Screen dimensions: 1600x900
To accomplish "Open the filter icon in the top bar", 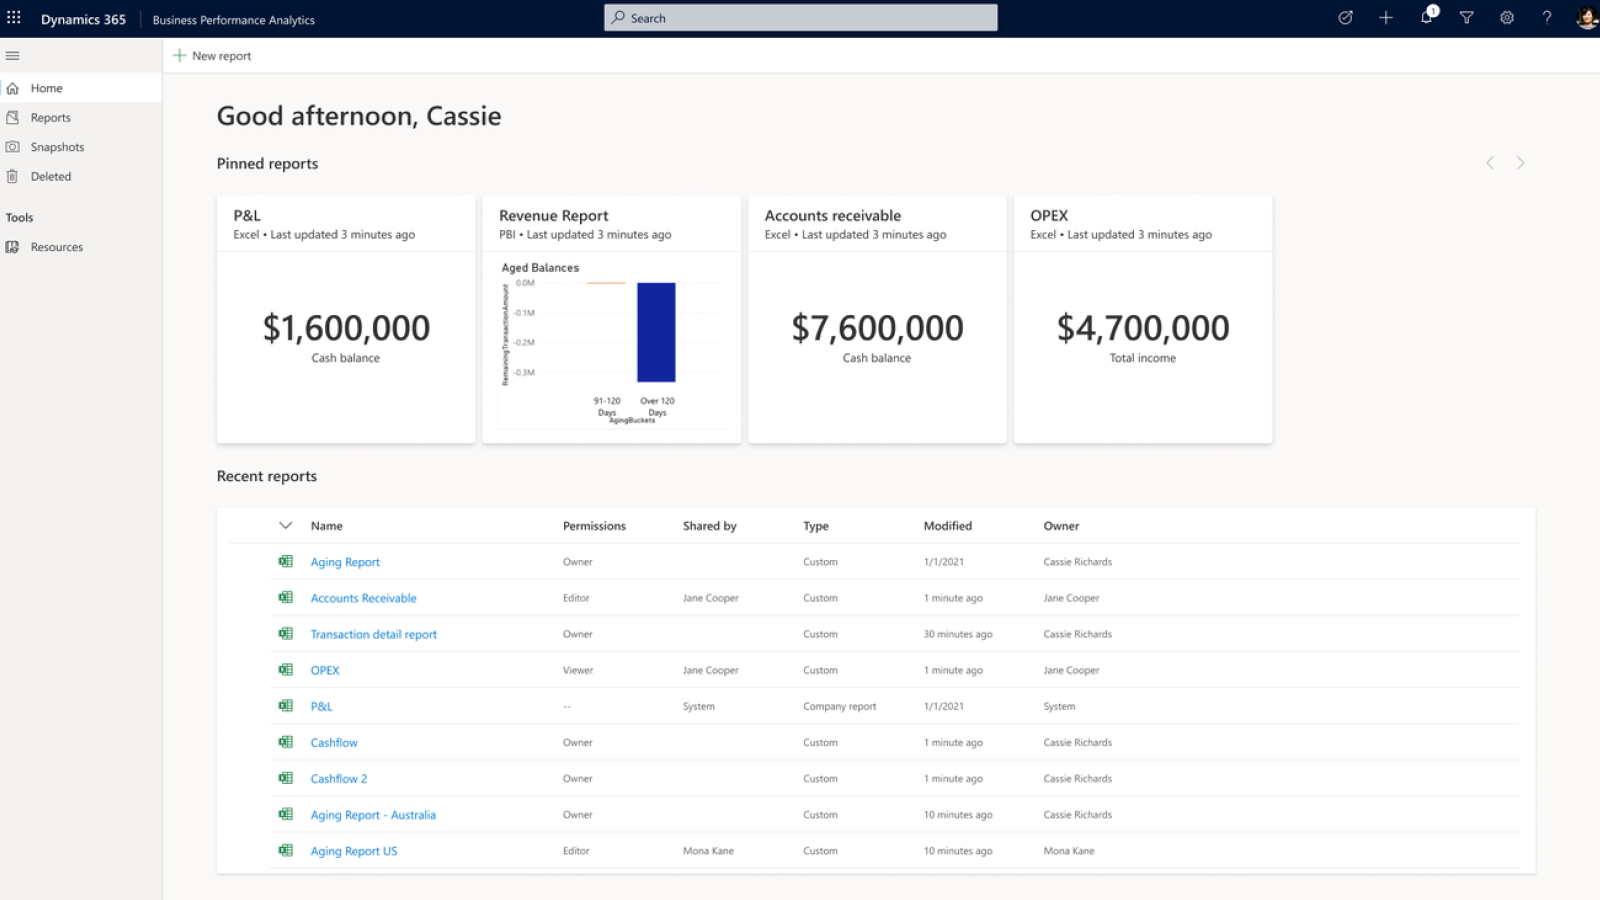I will [x=1466, y=17].
